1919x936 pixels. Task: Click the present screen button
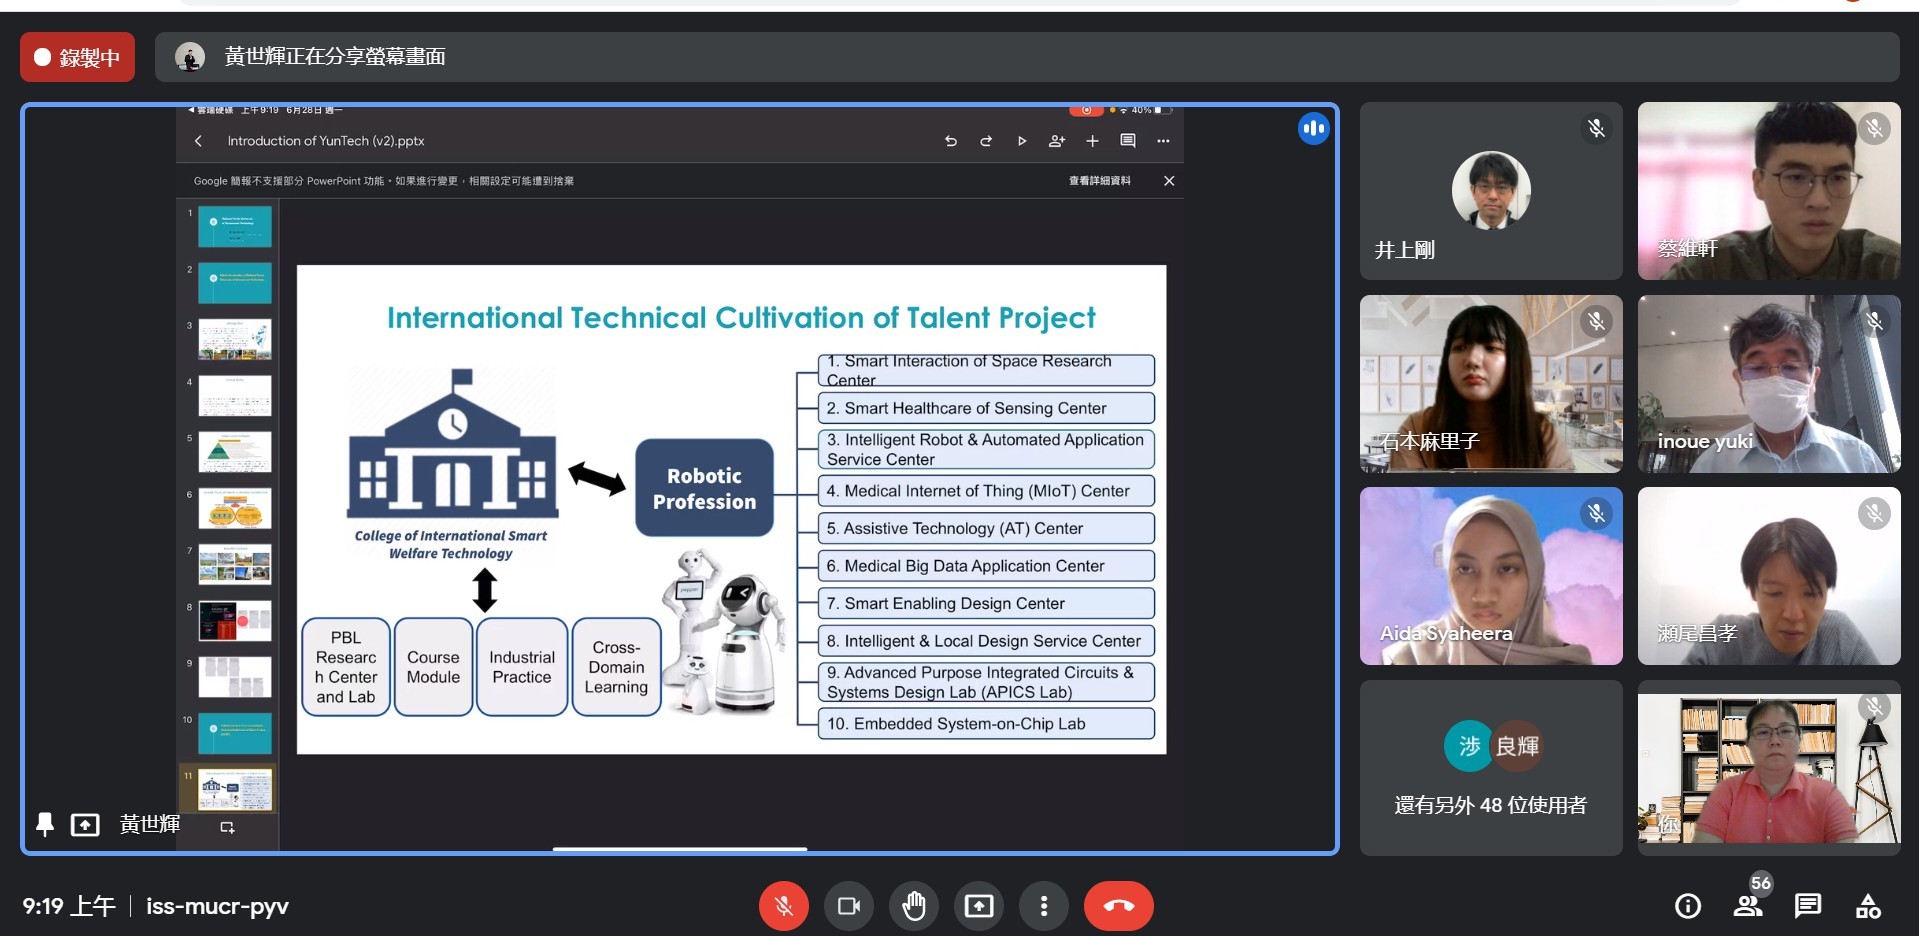[x=978, y=906]
